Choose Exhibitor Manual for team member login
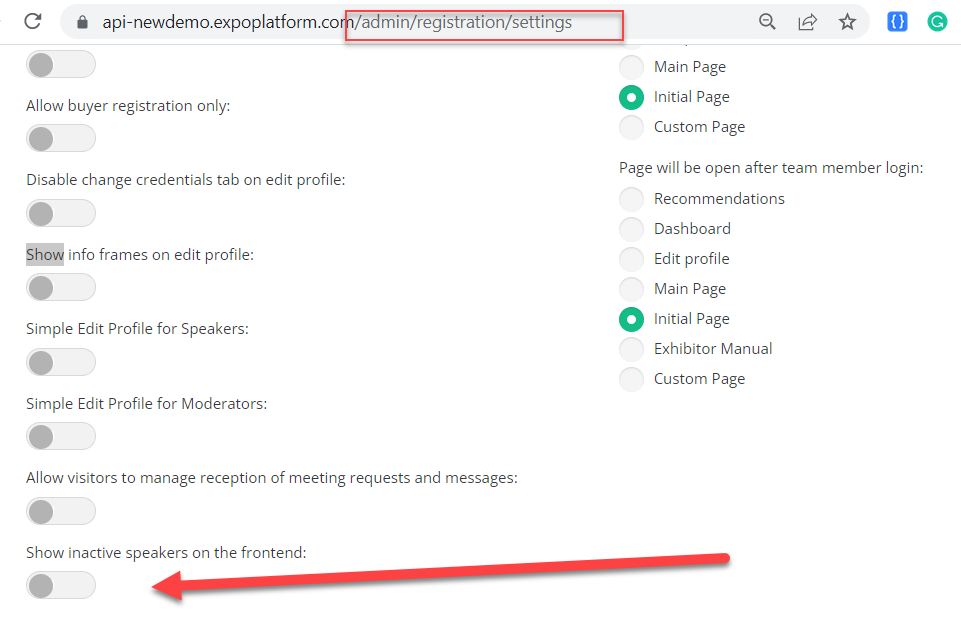Image resolution: width=961 pixels, height=622 pixels. [x=631, y=349]
